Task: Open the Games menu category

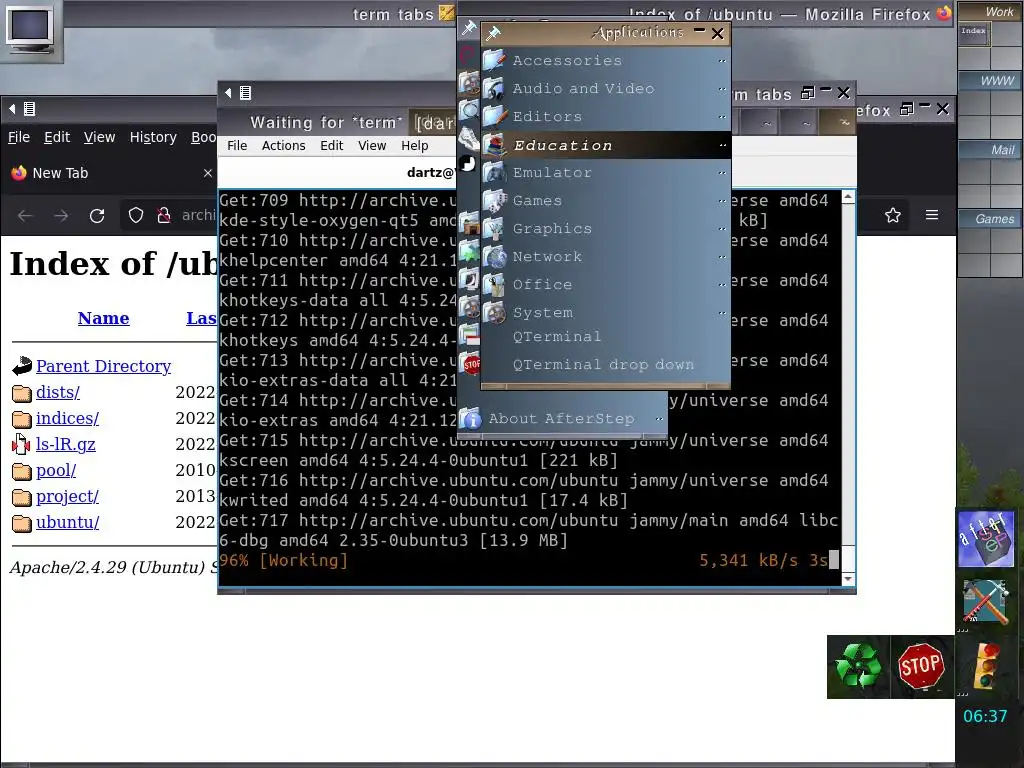Action: pyautogui.click(x=605, y=201)
